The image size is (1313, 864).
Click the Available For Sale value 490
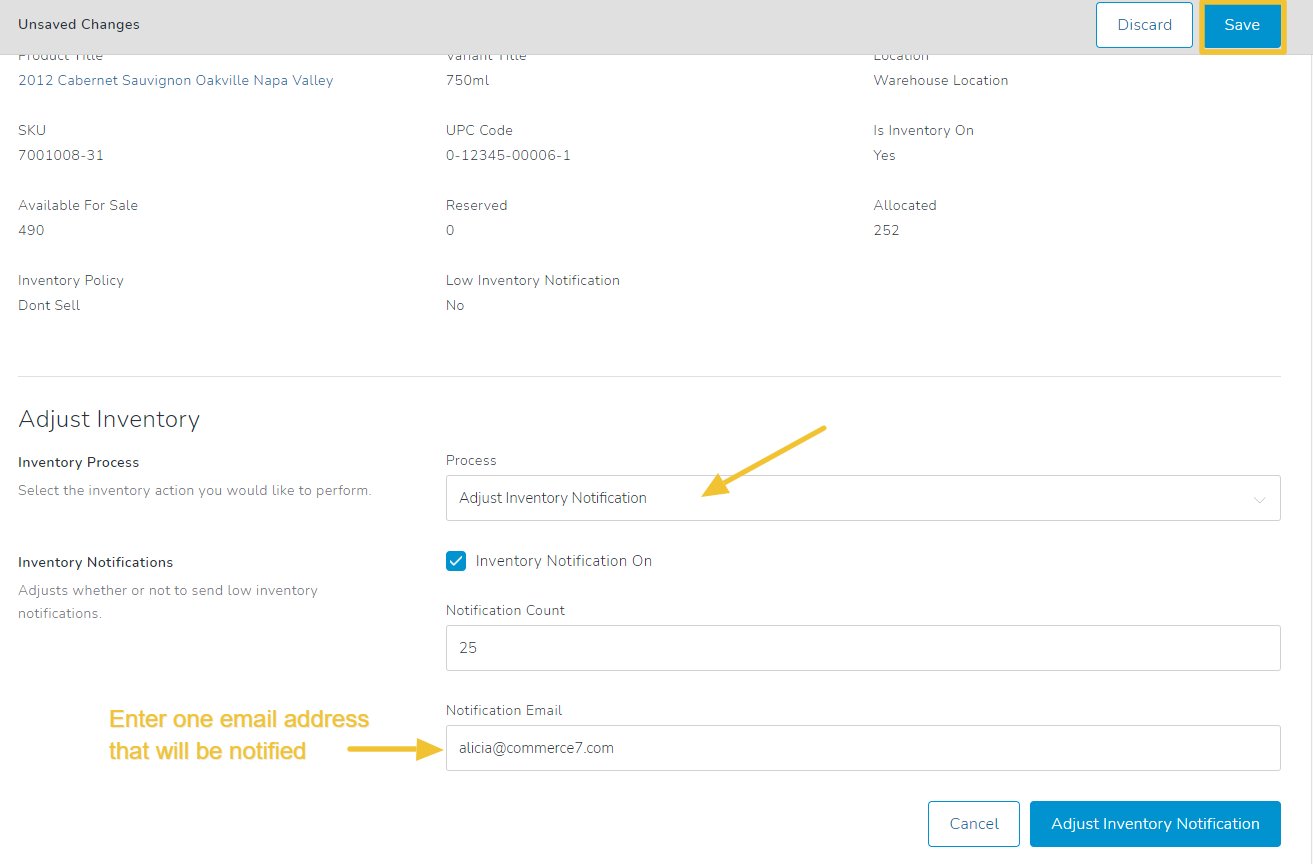(x=31, y=230)
